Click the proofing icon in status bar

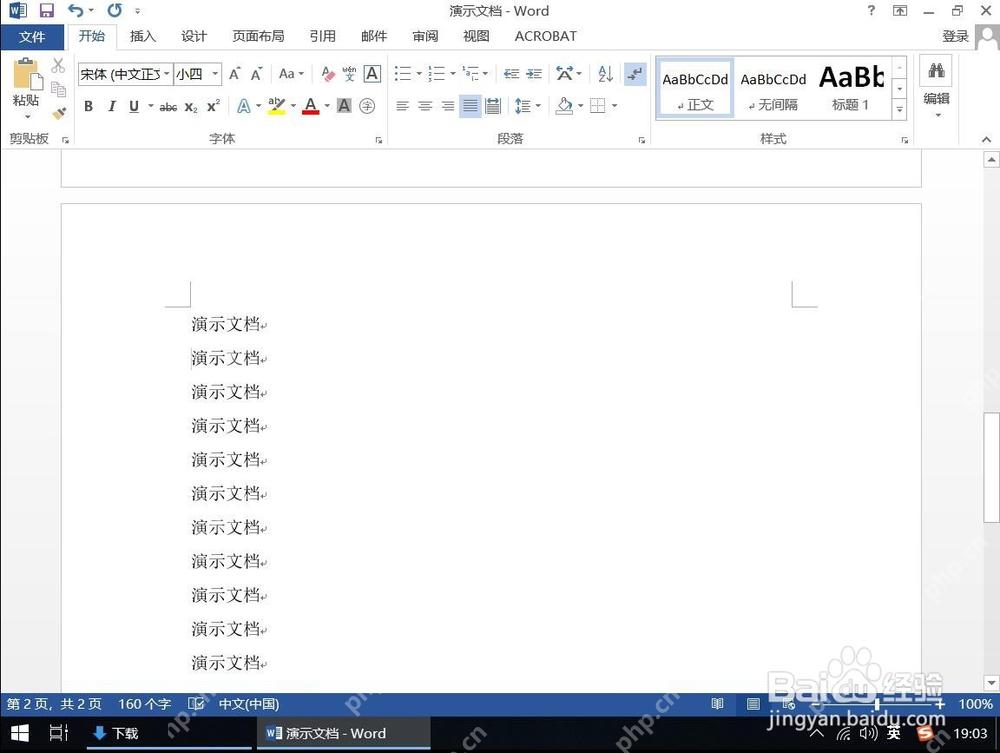(196, 703)
